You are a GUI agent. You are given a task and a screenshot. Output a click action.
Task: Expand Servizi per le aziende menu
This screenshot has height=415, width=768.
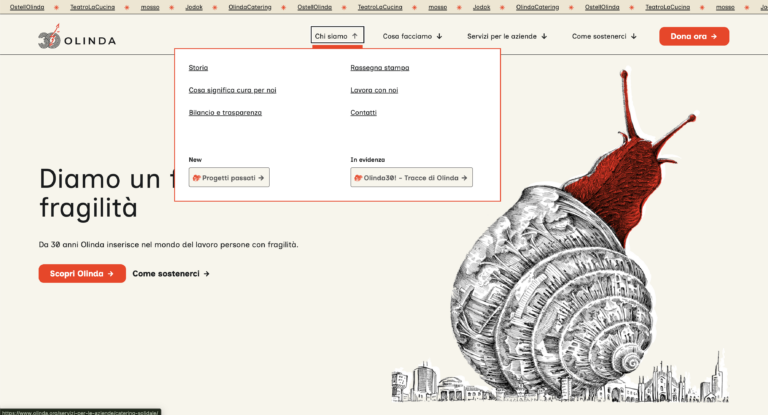click(507, 36)
